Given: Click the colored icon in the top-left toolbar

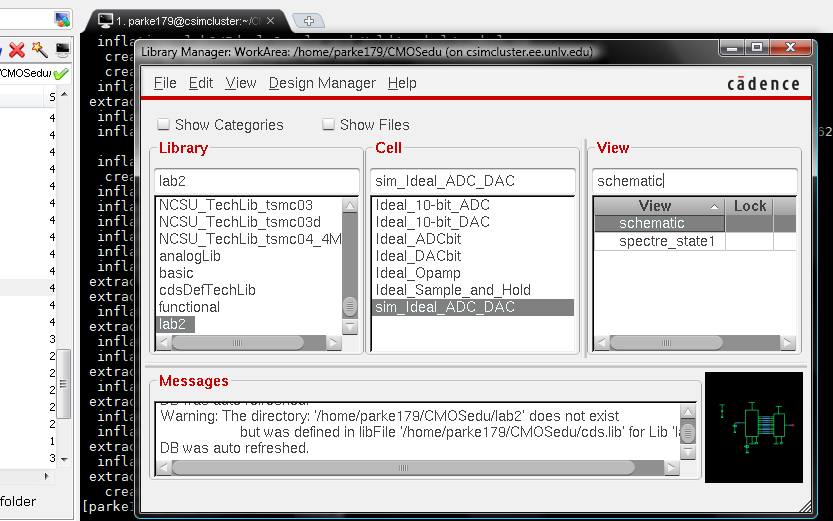Looking at the screenshot, I should tap(62, 19).
